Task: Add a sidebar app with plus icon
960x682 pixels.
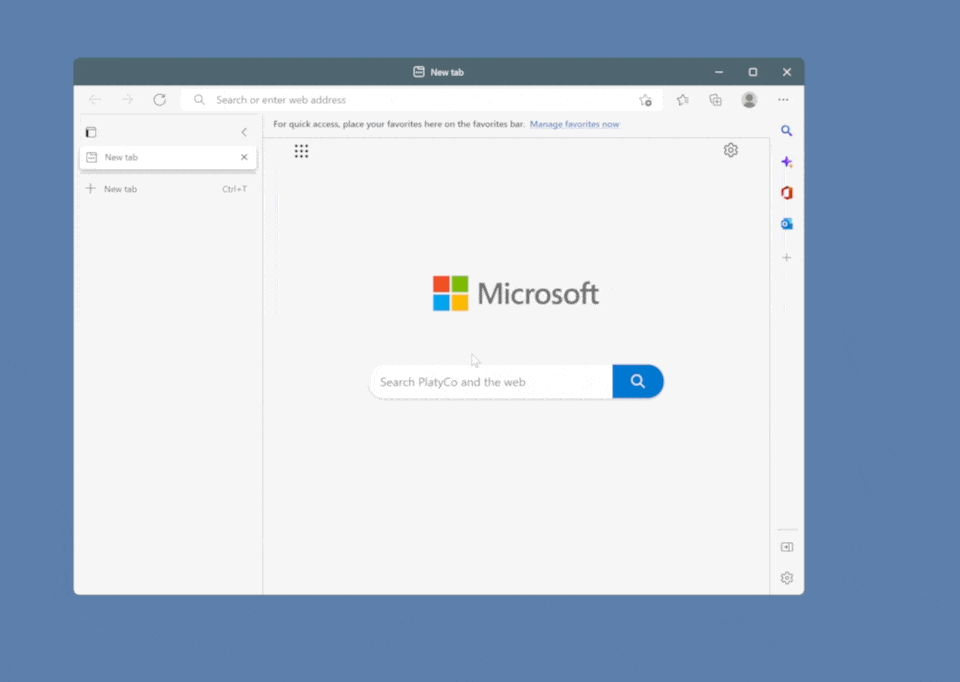Action: click(x=787, y=258)
